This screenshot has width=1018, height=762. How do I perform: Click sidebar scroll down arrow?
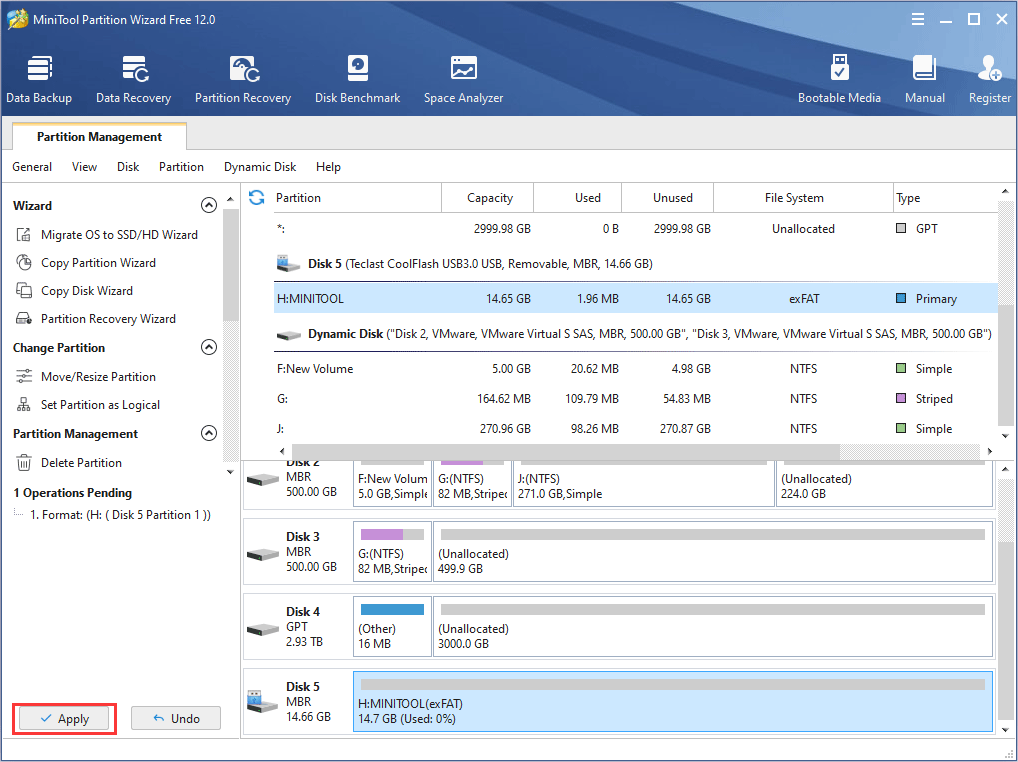click(230, 472)
